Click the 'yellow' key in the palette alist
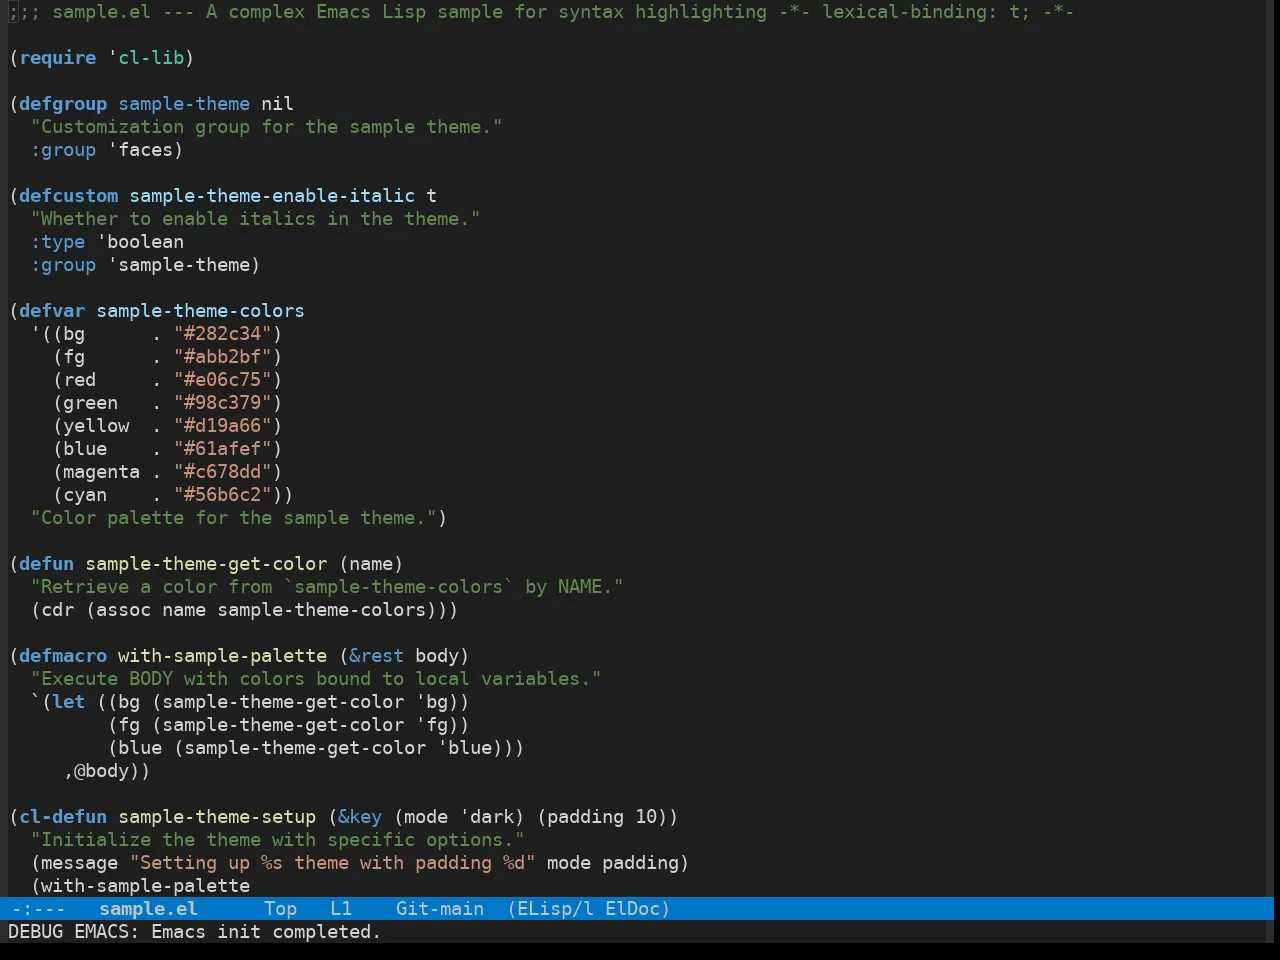 pos(96,425)
